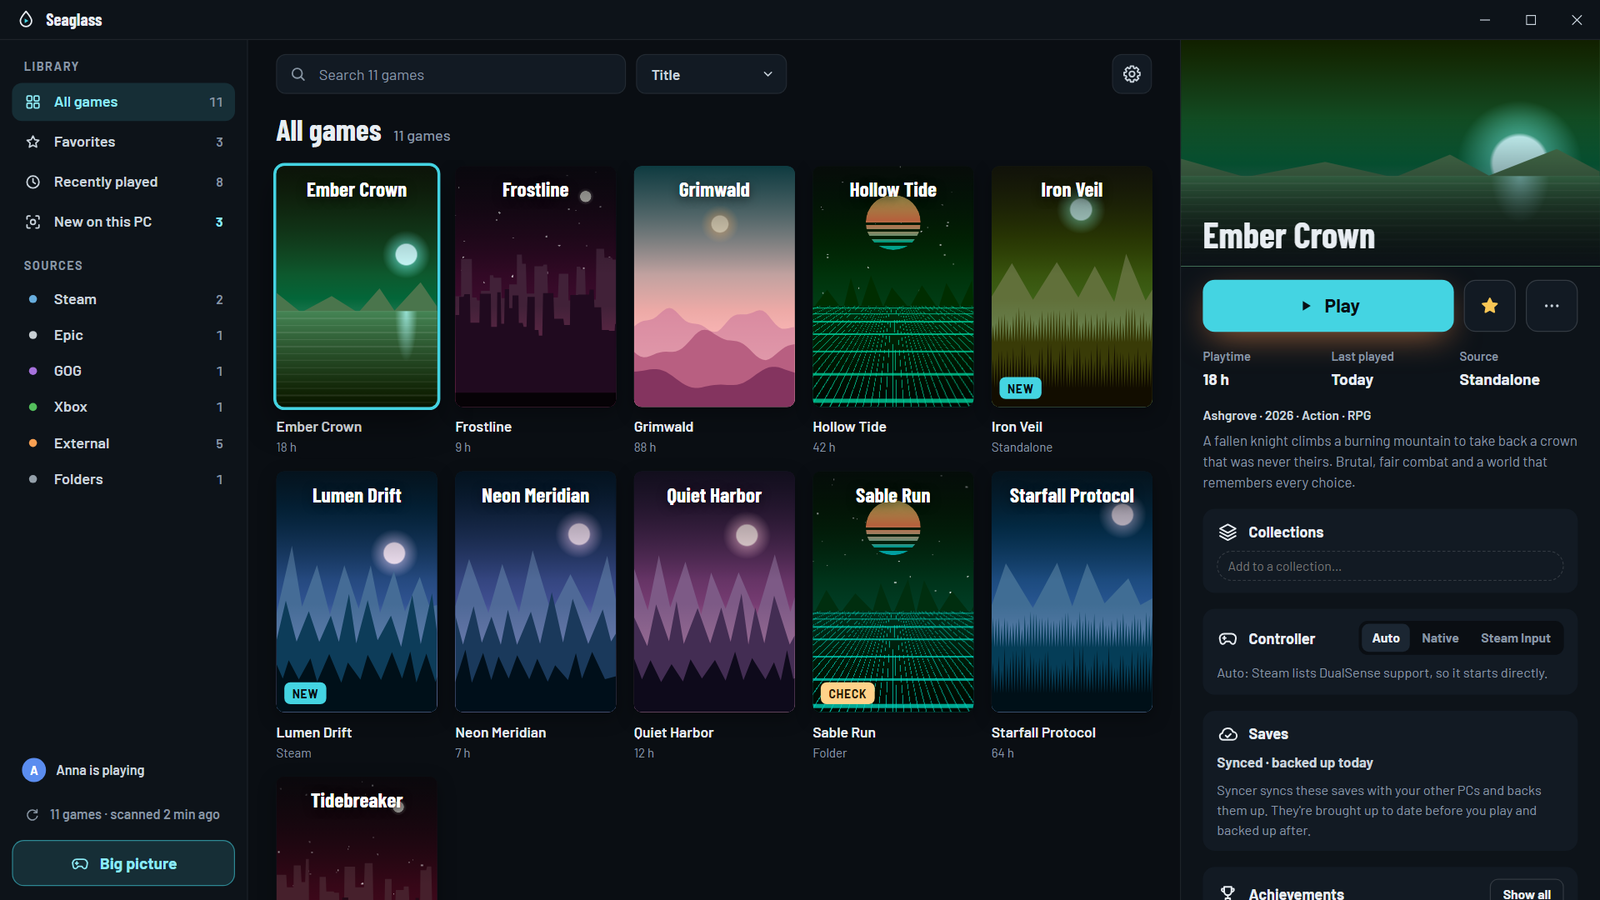Select the Iron Veil game cover
The height and width of the screenshot is (900, 1600).
[1072, 286]
